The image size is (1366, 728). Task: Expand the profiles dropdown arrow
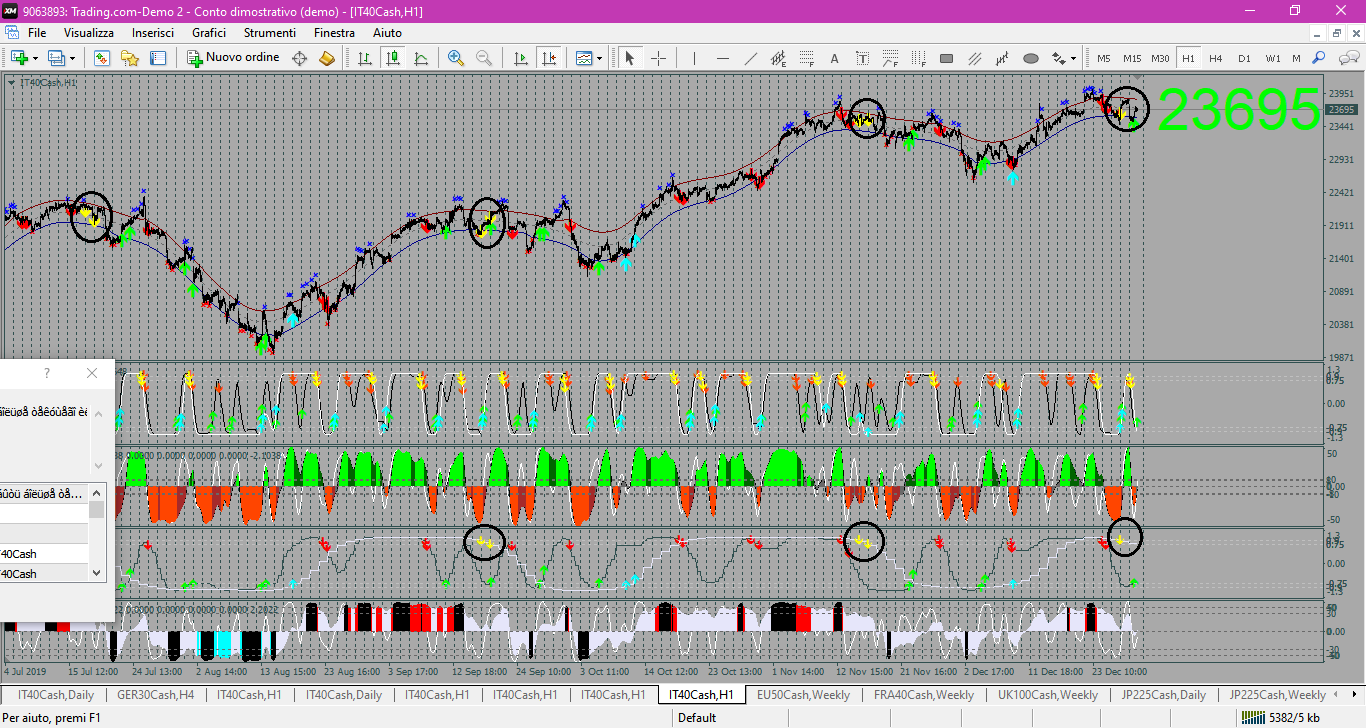coord(72,58)
